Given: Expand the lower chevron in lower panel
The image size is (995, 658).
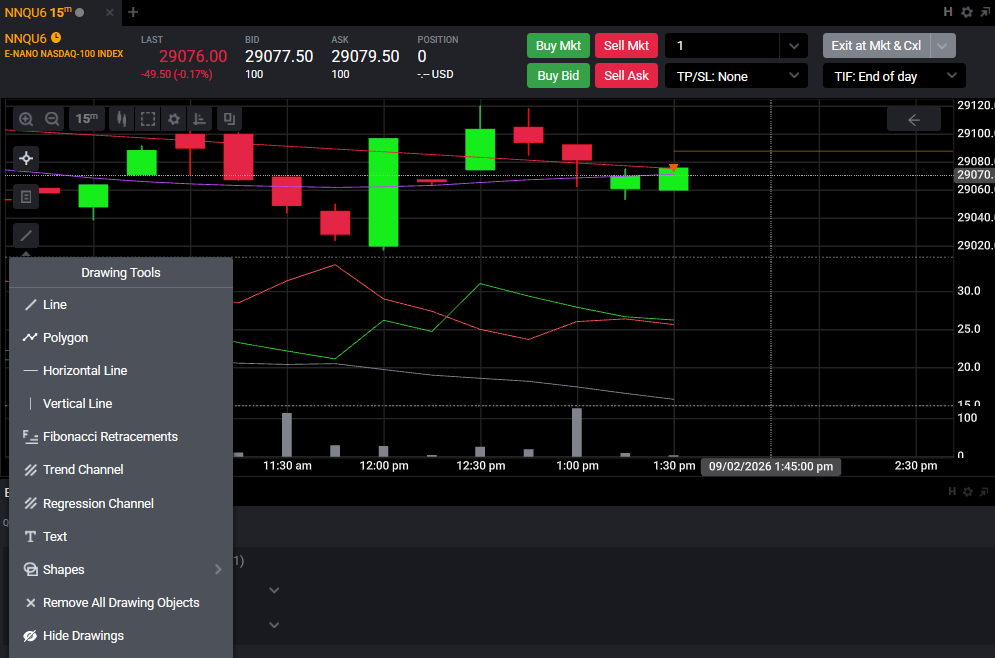Looking at the screenshot, I should pos(274,625).
